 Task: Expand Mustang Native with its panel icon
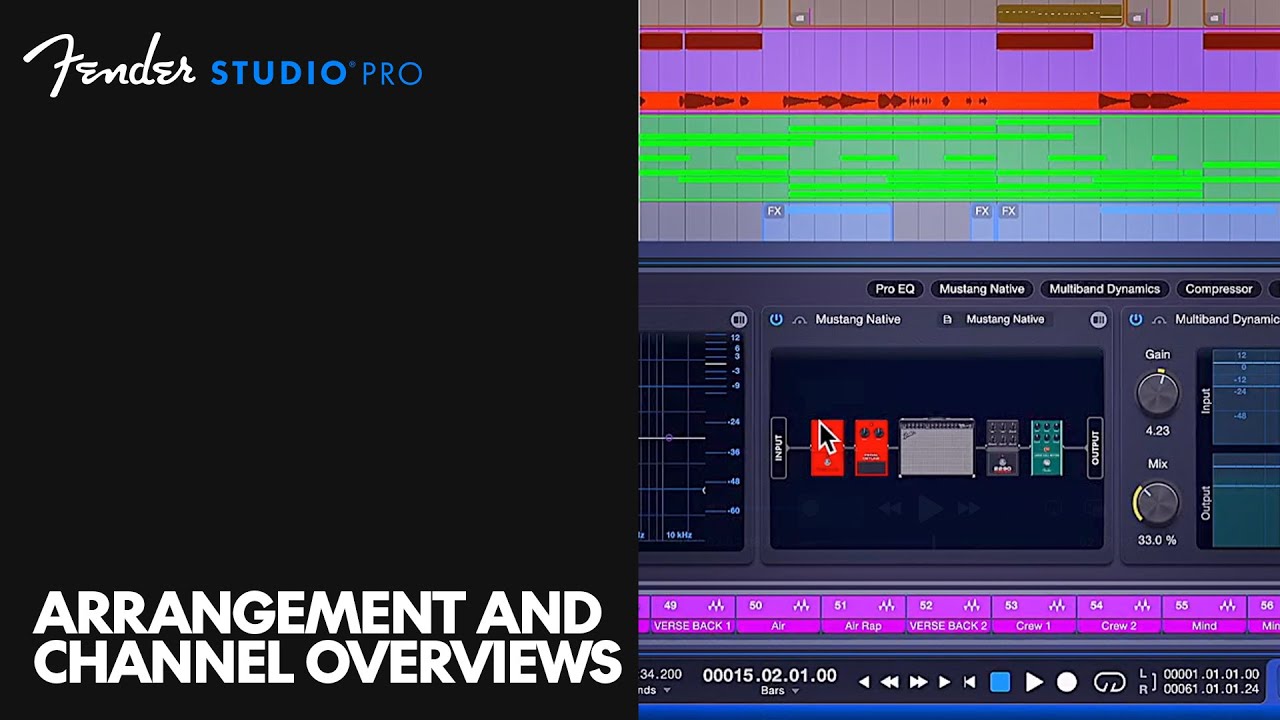(x=1098, y=320)
